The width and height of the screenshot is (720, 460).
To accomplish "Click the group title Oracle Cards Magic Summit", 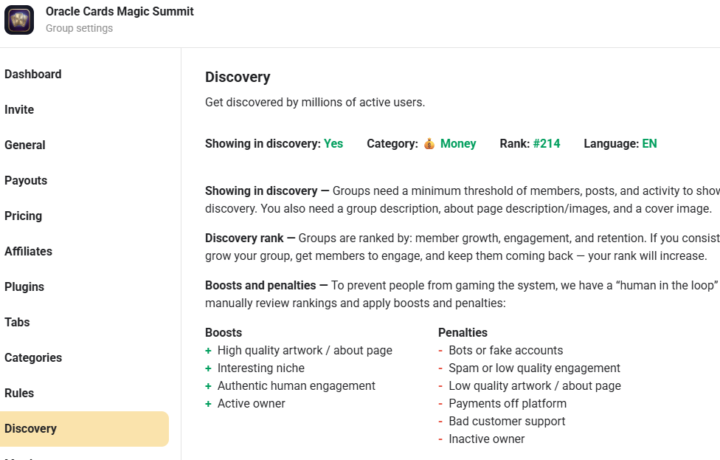I will [120, 12].
